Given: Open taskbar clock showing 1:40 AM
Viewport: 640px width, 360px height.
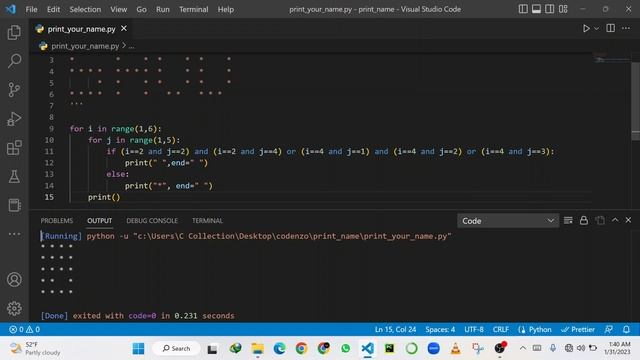Looking at the screenshot, I should [617, 348].
